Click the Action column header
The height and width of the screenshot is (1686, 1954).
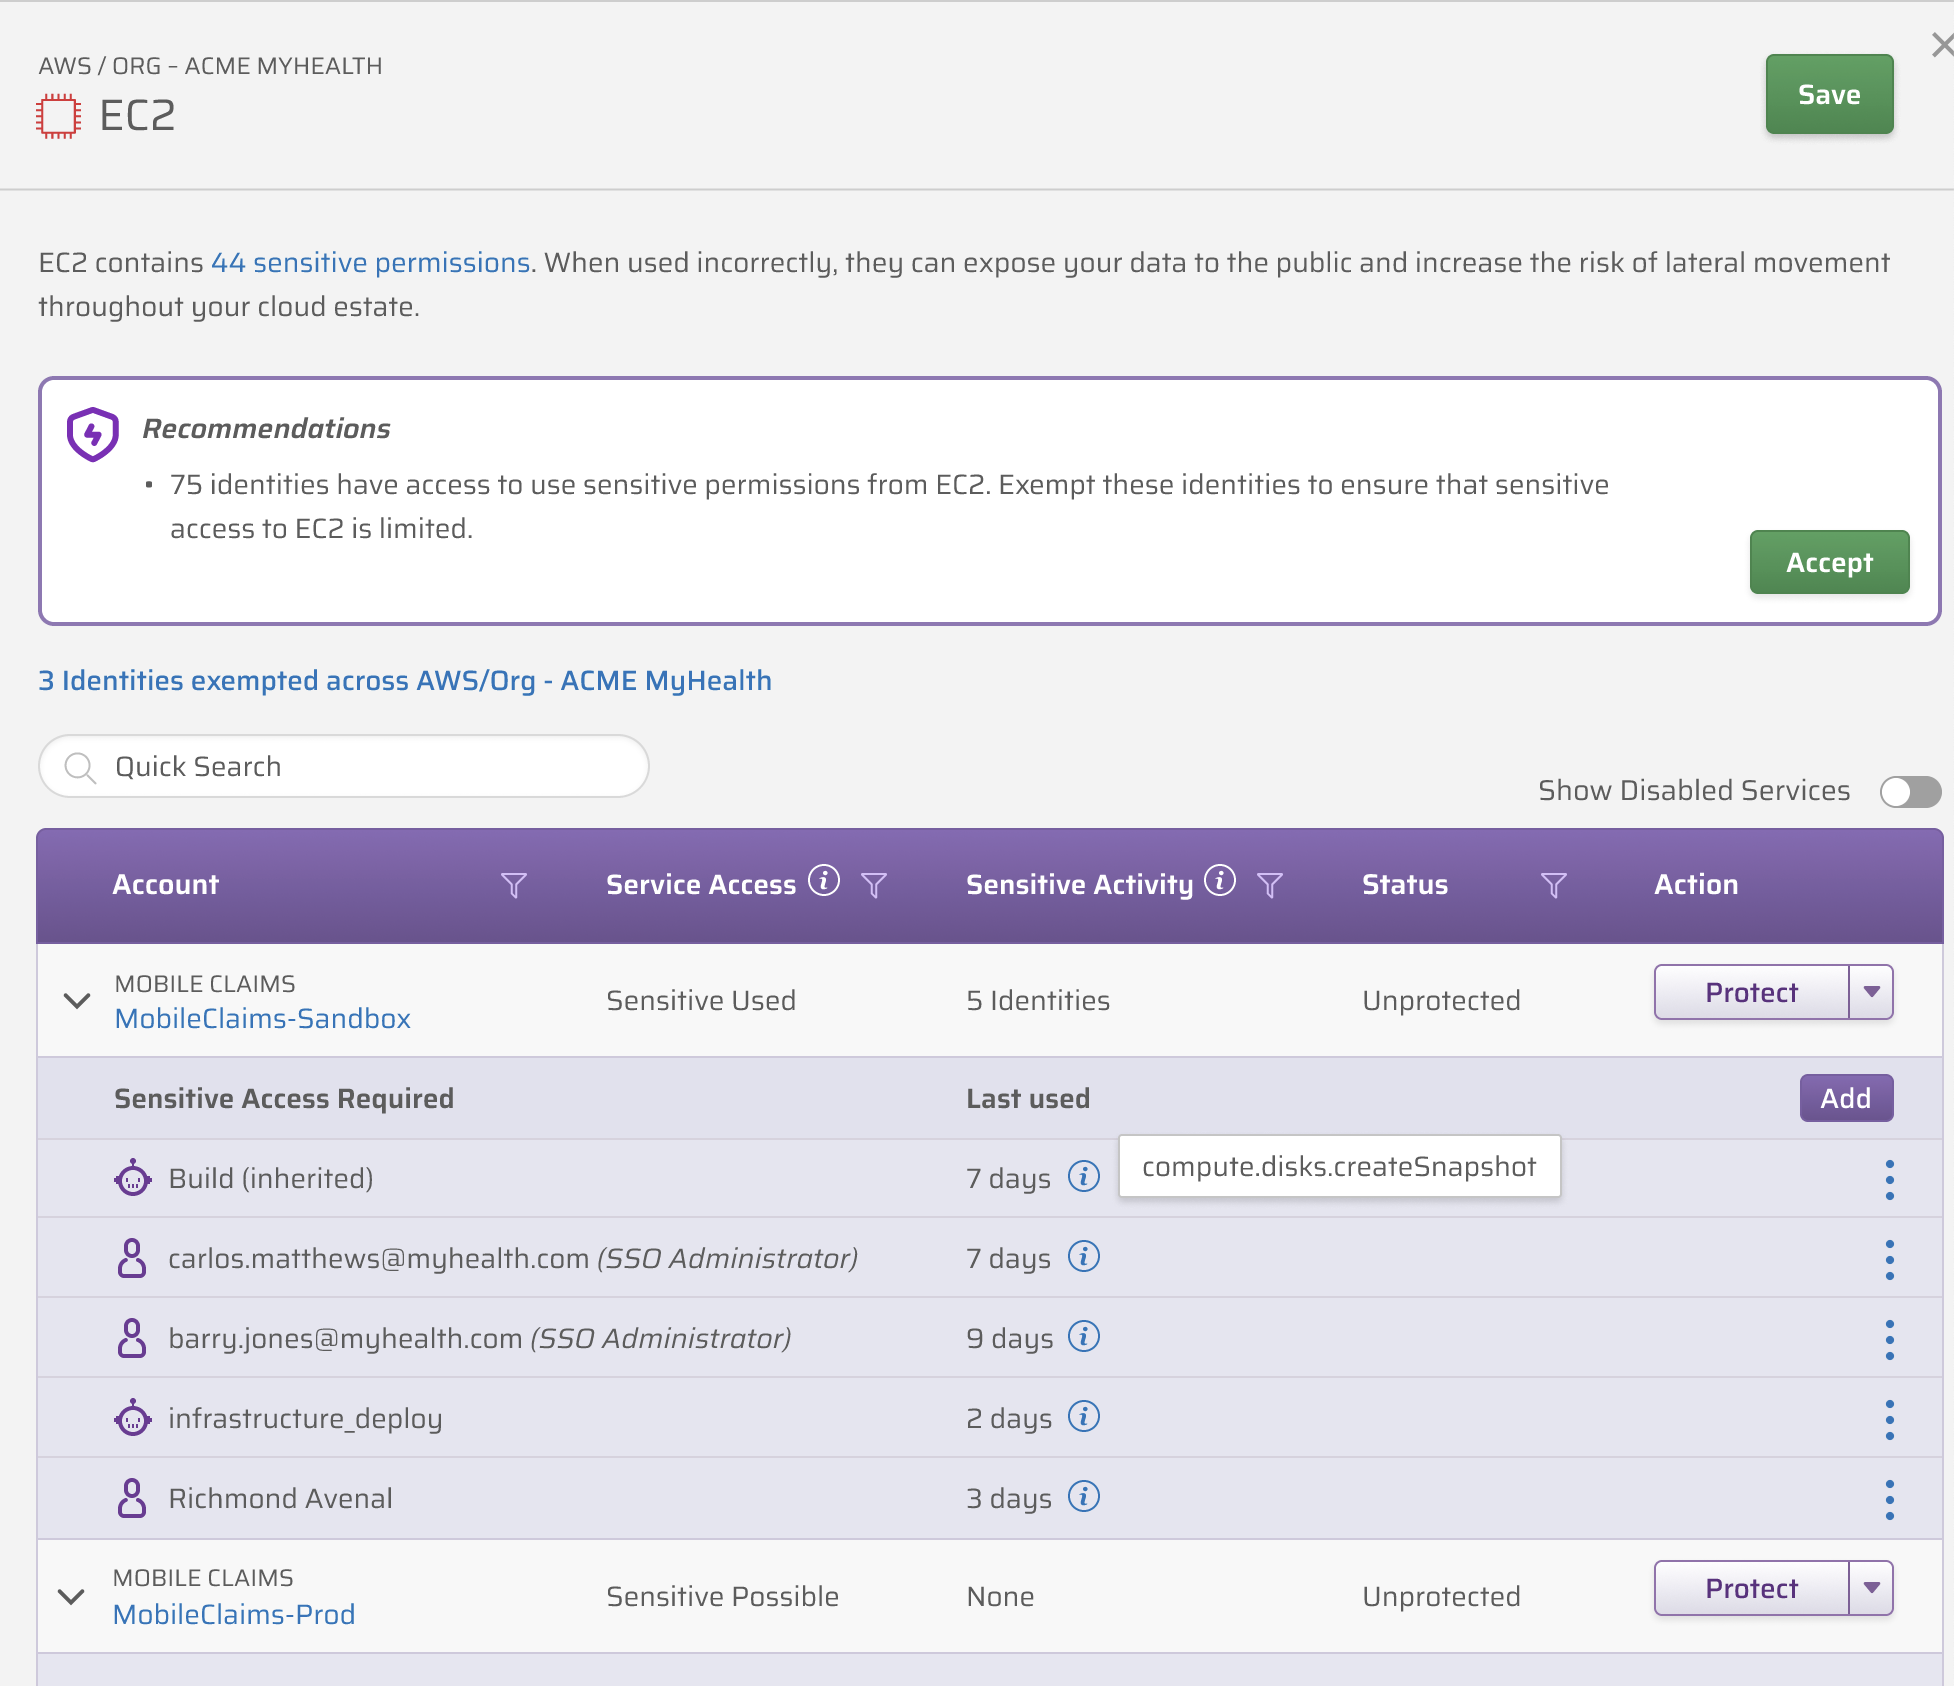[1696, 885]
